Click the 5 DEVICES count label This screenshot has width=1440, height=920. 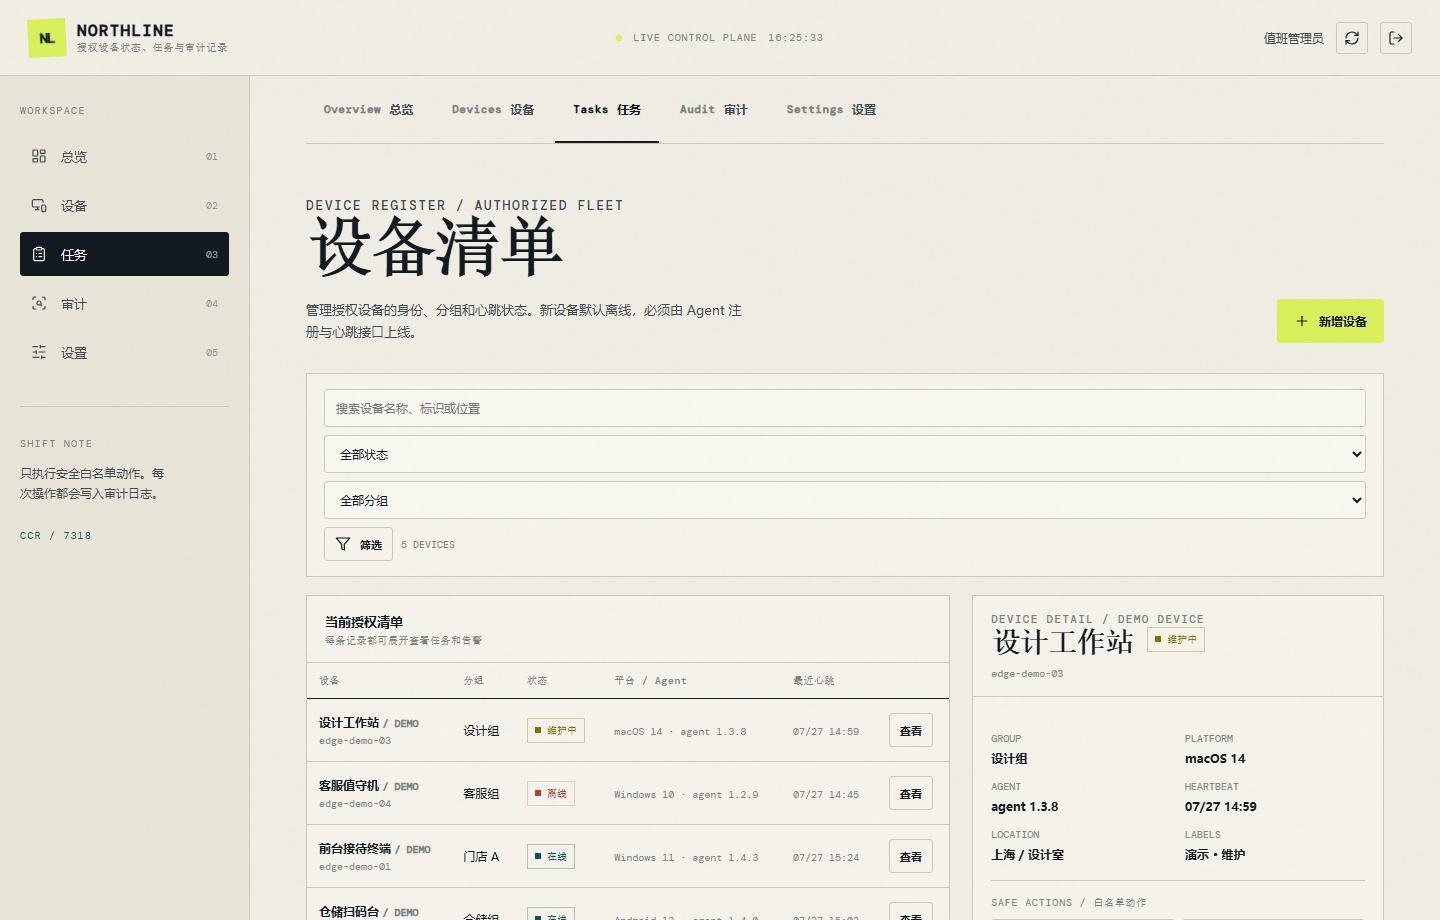click(428, 545)
